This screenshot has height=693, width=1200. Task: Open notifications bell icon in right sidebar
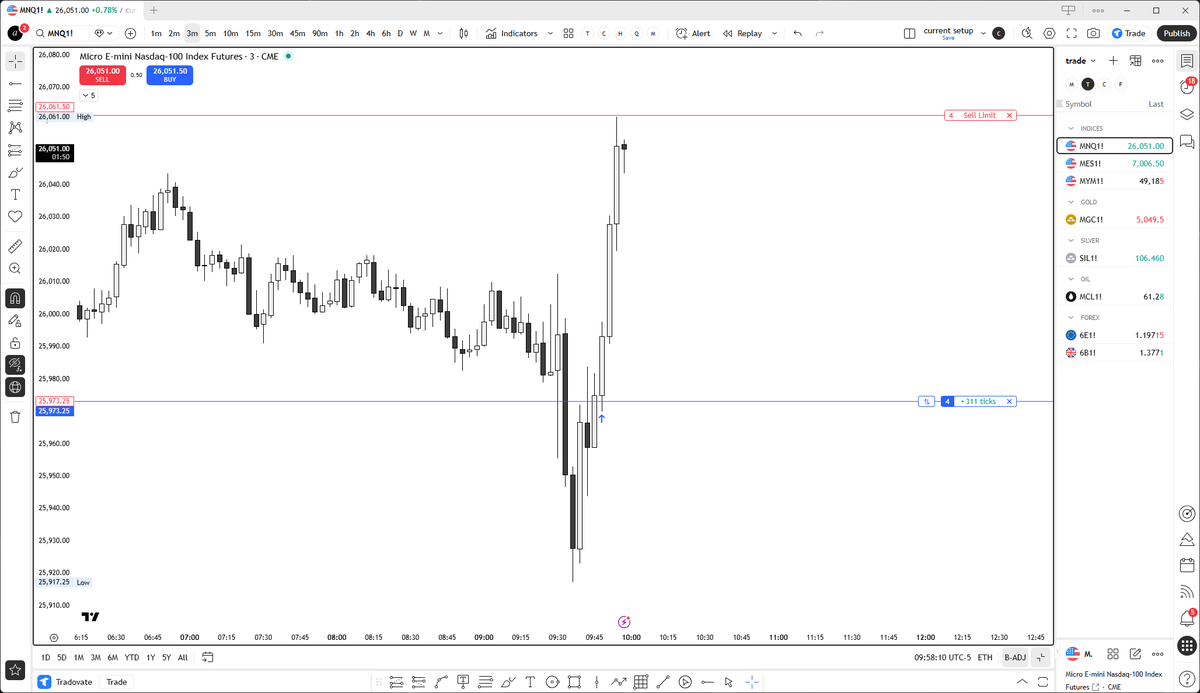click(1187, 618)
